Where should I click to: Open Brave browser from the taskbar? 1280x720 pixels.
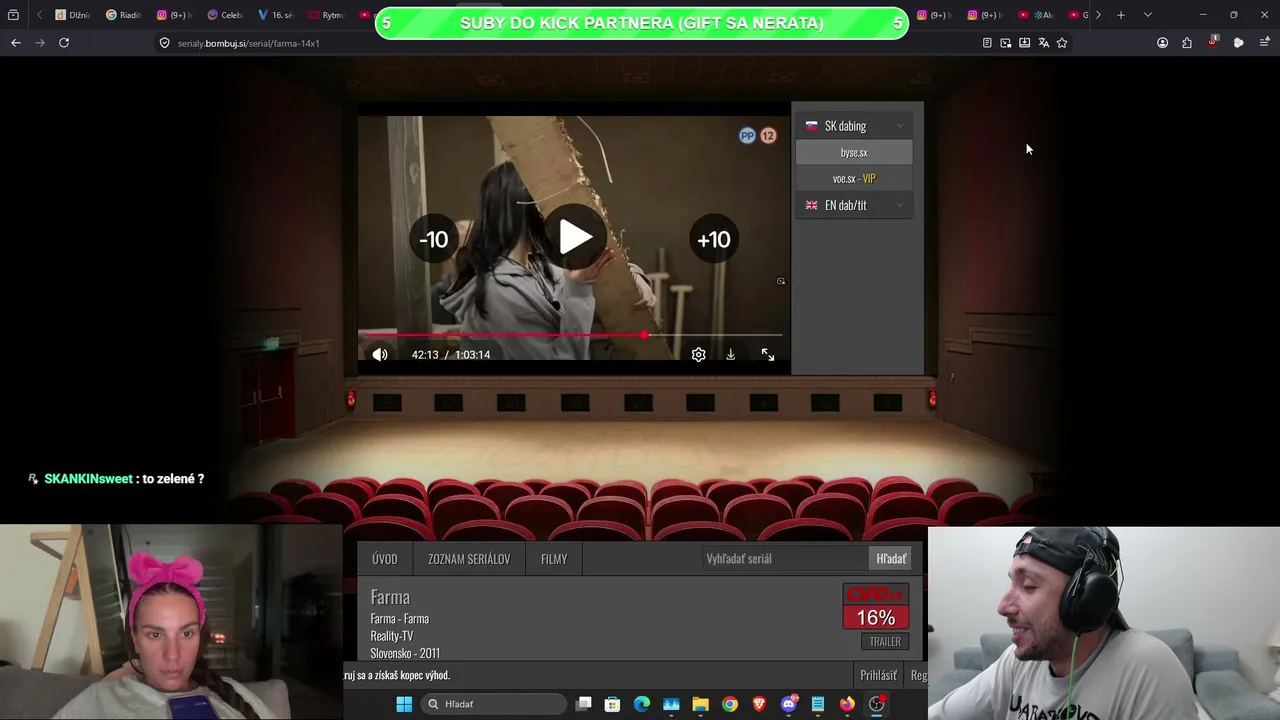pyautogui.click(x=759, y=704)
